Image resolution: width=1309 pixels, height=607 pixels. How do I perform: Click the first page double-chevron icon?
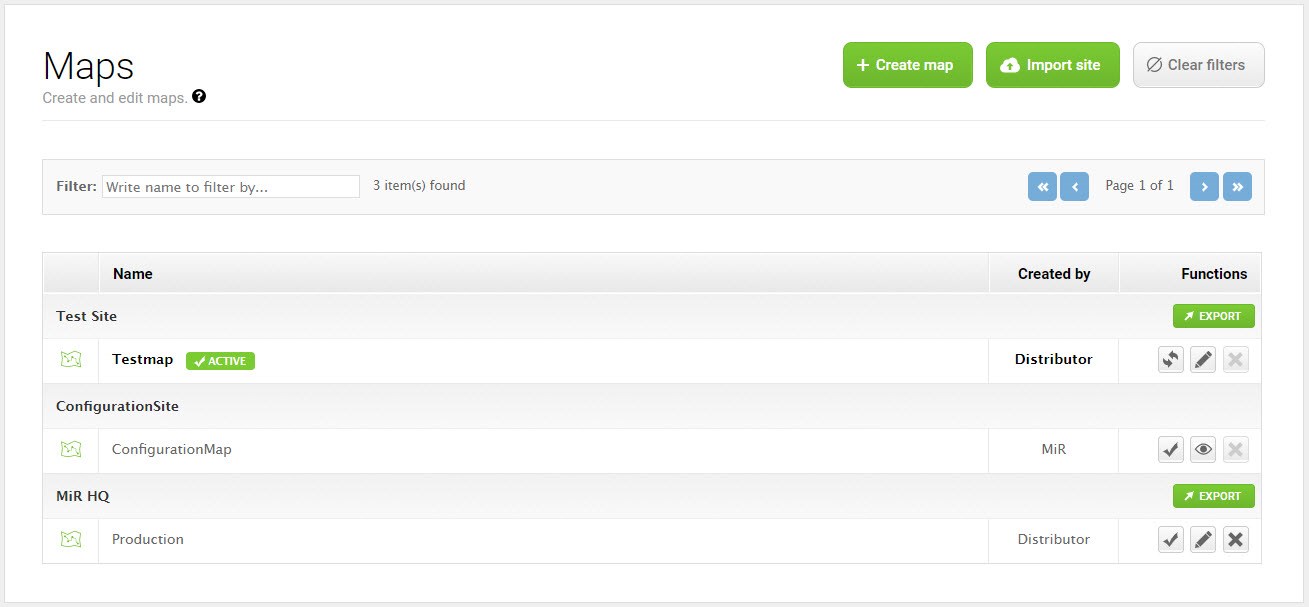[x=1042, y=186]
